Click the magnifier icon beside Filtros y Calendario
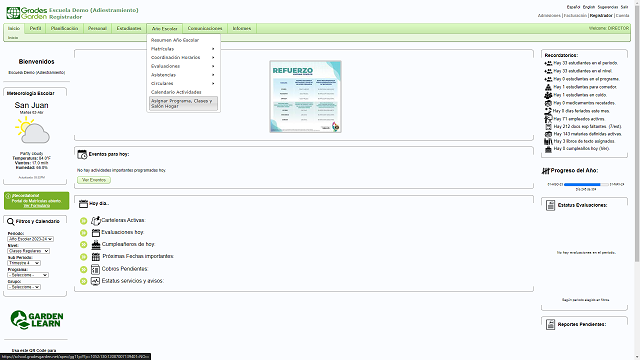640x360 pixels. [11, 222]
